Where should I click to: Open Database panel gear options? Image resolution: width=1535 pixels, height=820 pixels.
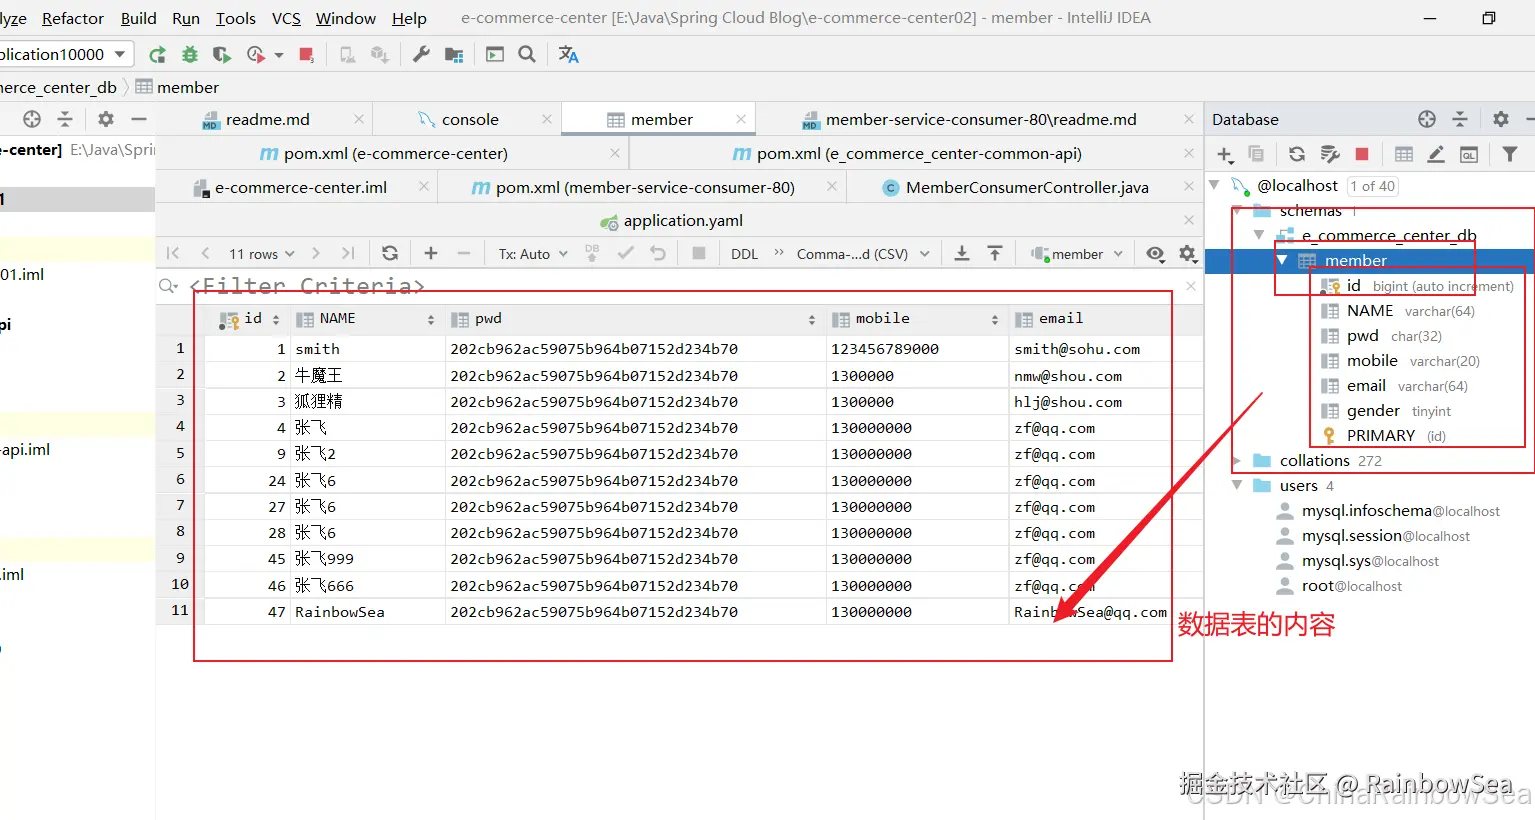[1501, 119]
